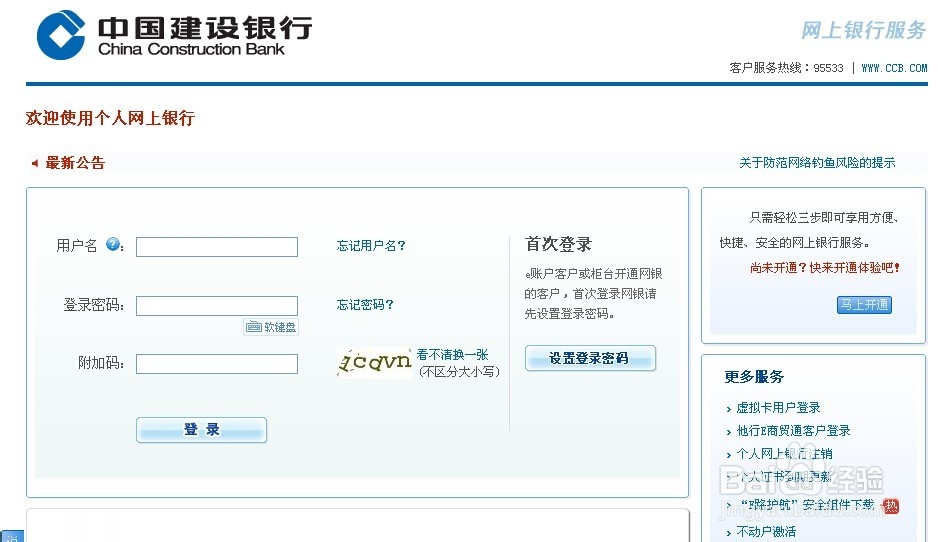Viewport: 938px width, 542px height.
Task: Click the red arrow beside 最新公告
Action: (x=35, y=163)
